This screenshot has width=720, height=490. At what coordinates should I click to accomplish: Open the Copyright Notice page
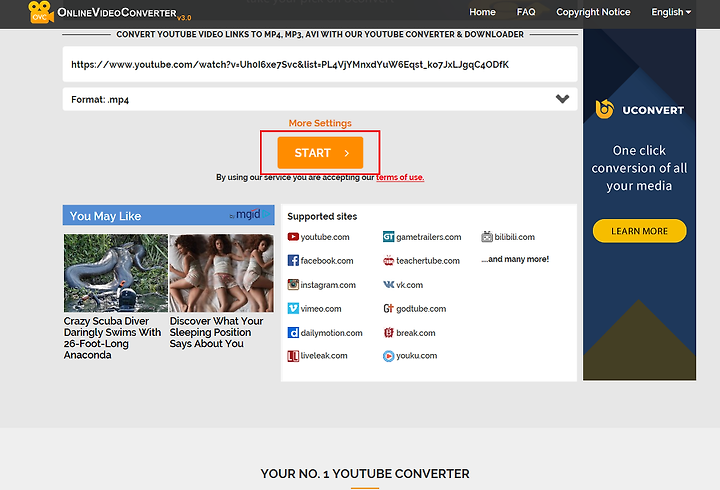click(x=593, y=12)
